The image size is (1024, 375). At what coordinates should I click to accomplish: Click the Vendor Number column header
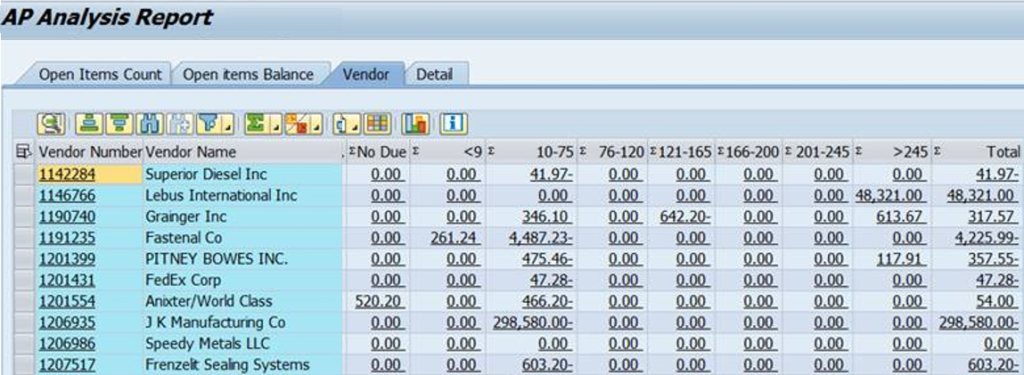point(89,152)
